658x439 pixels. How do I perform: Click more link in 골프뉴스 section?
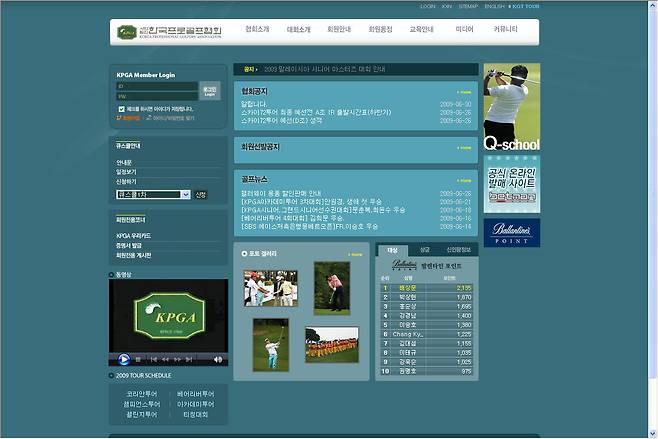pos(464,182)
